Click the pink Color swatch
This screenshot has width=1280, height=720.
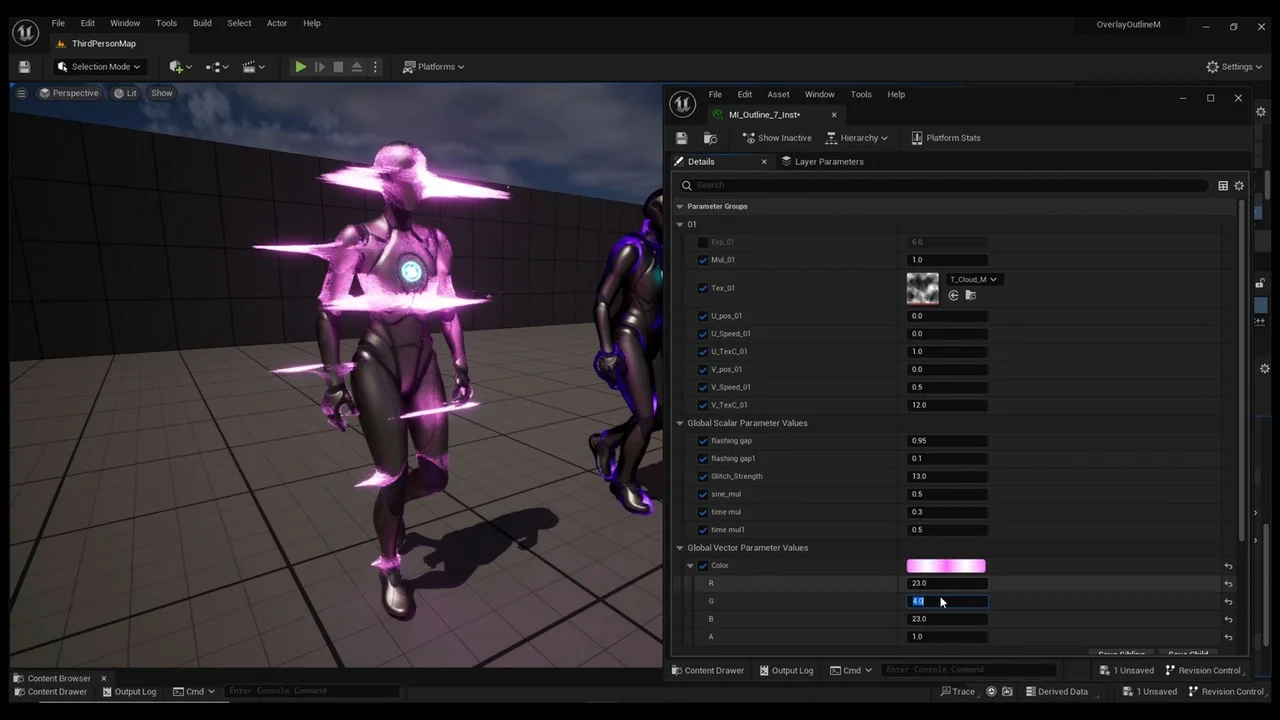pyautogui.click(x=945, y=566)
